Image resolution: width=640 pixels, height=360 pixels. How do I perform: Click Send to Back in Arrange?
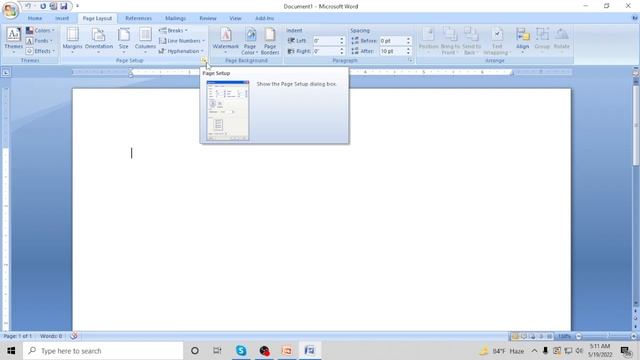(471, 41)
